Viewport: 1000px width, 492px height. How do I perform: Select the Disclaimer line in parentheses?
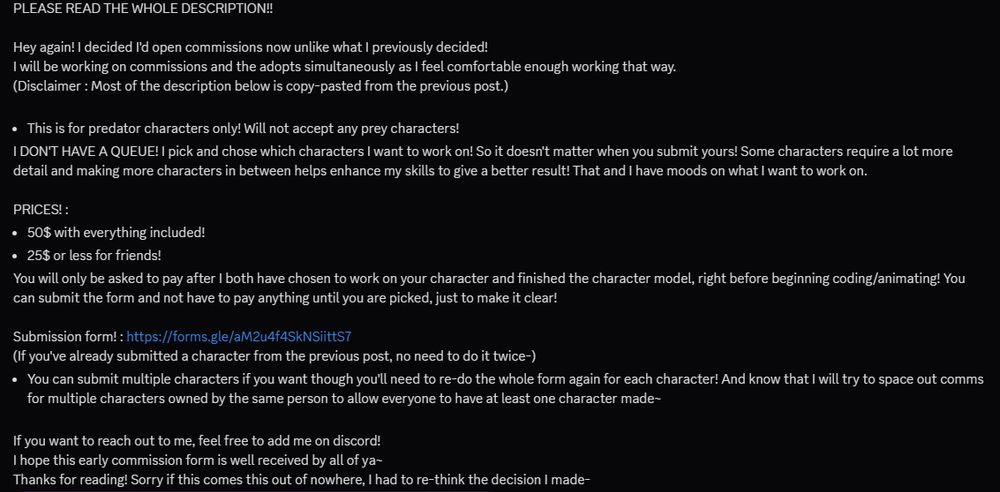(260, 86)
